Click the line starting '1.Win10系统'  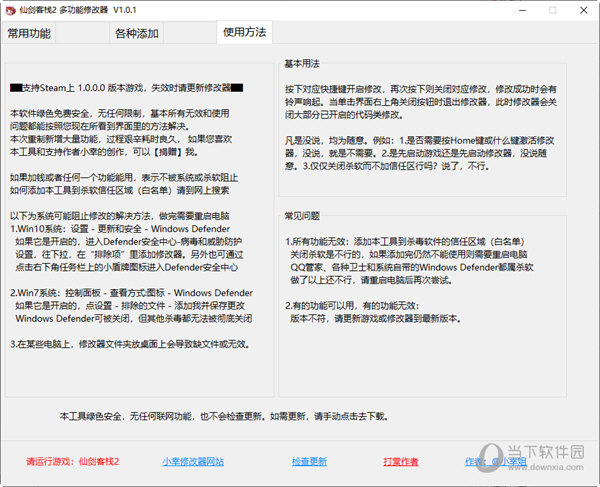coord(120,229)
